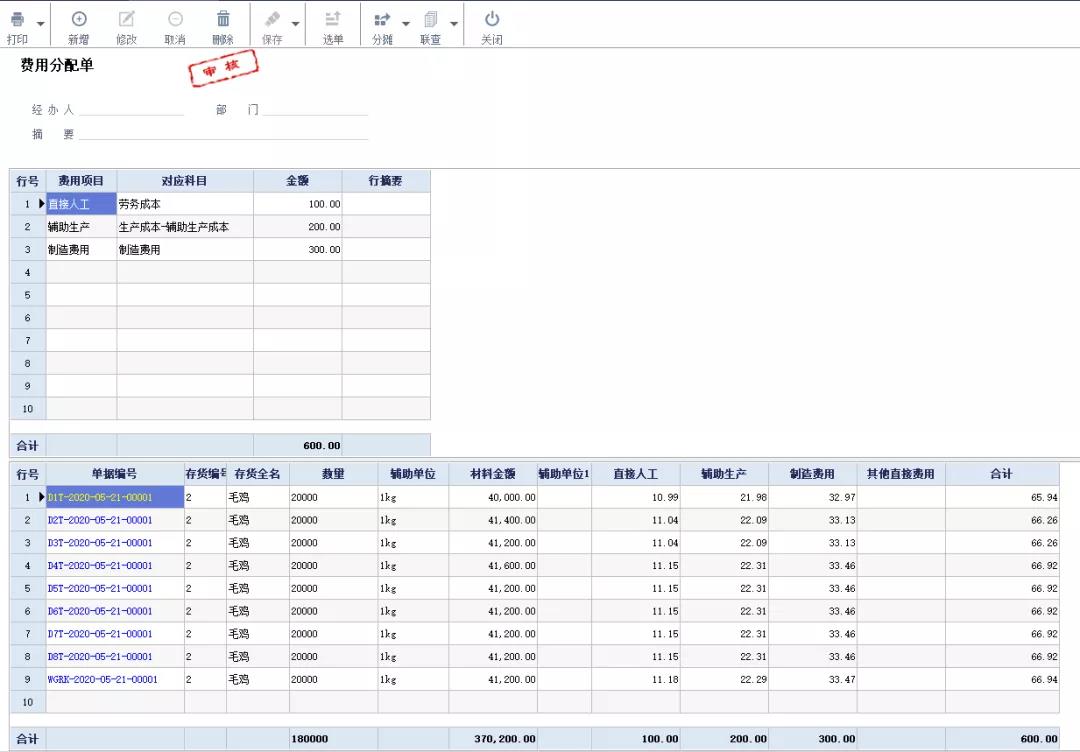Click the 打印 (Print) toolbar icon
This screenshot has height=752, width=1080.
(x=17, y=20)
